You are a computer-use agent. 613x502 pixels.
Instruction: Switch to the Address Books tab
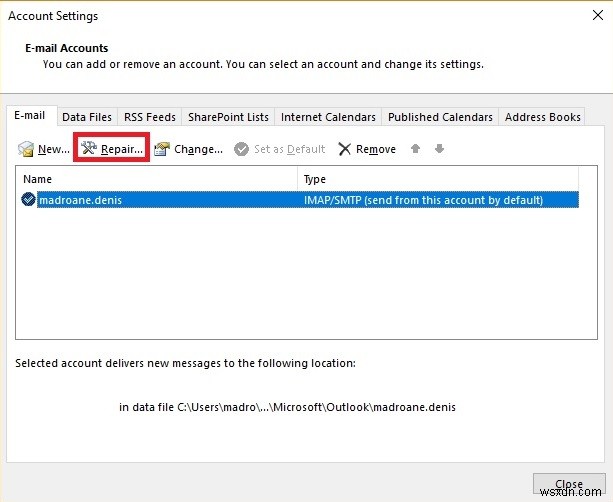[542, 117]
